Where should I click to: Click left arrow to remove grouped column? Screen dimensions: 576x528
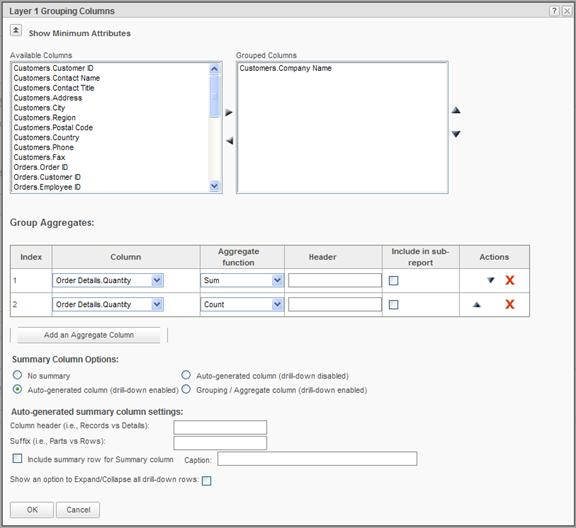pos(230,141)
